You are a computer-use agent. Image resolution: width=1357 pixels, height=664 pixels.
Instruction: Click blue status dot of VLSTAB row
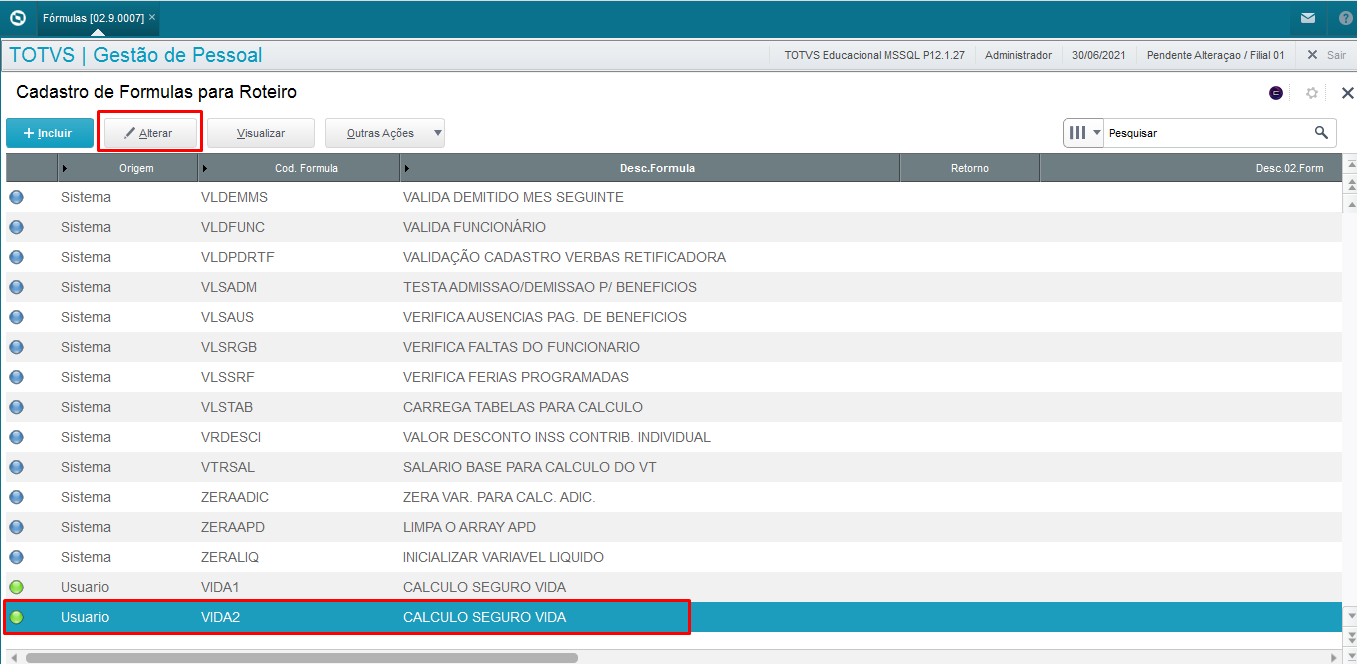[x=16, y=407]
